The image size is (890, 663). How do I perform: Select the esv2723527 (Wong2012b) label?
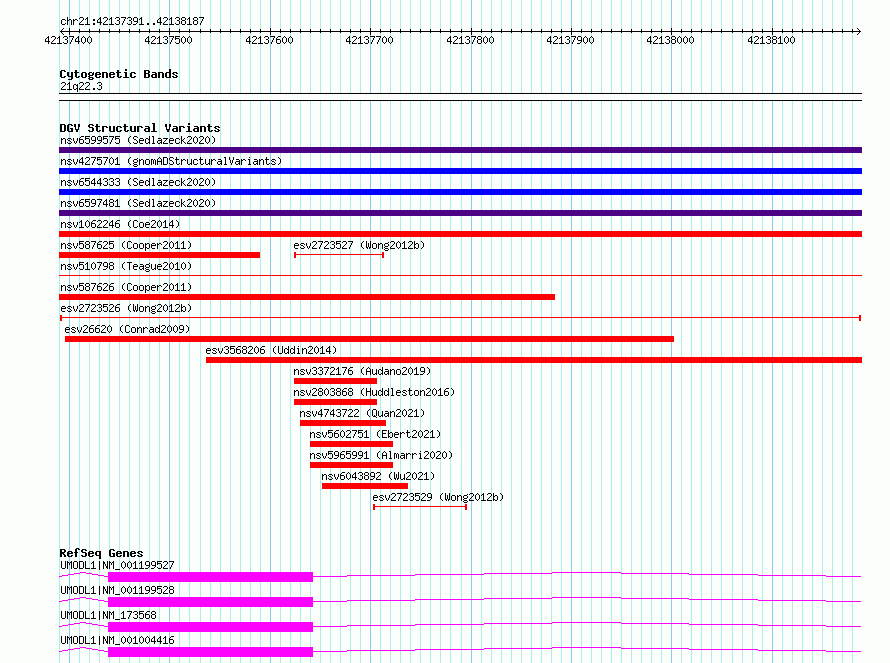coord(359,245)
